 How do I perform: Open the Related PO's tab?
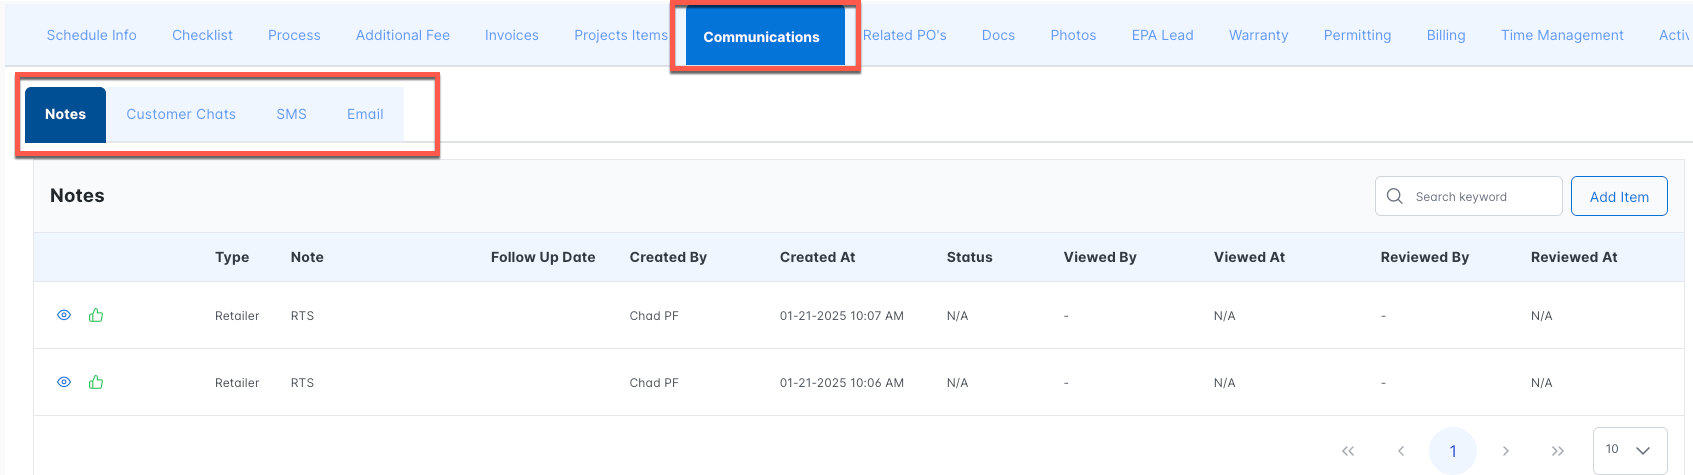[905, 35]
